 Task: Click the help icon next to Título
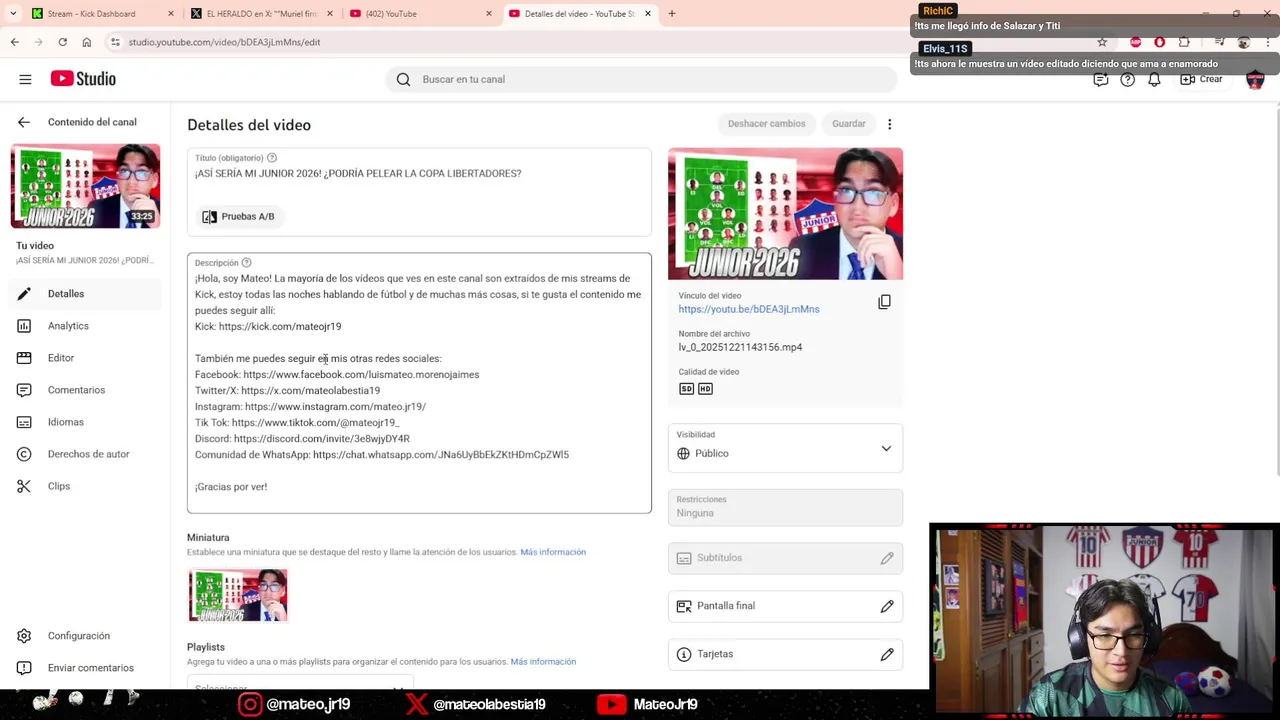(272, 158)
